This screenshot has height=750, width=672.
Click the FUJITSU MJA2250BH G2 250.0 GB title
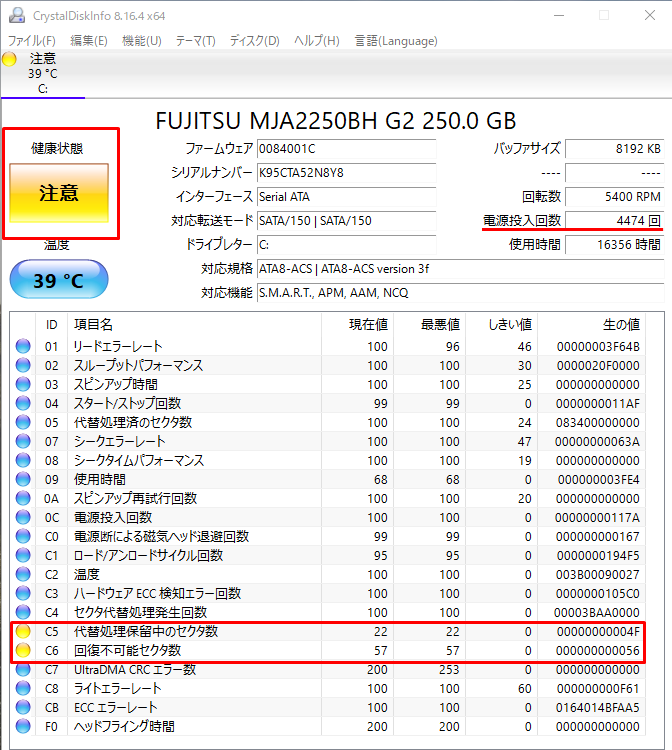tap(336, 121)
